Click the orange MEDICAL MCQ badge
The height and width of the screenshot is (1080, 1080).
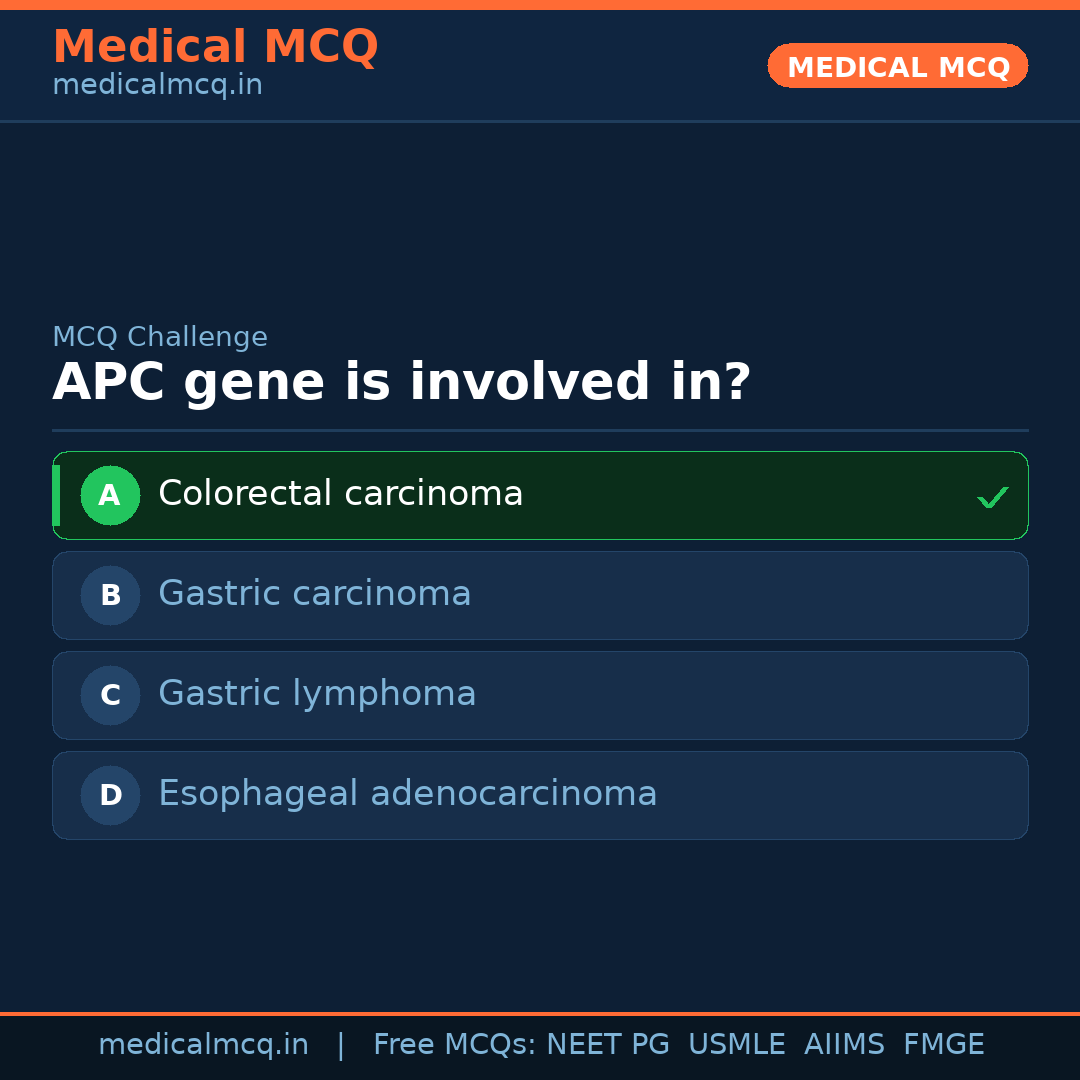pos(897,67)
